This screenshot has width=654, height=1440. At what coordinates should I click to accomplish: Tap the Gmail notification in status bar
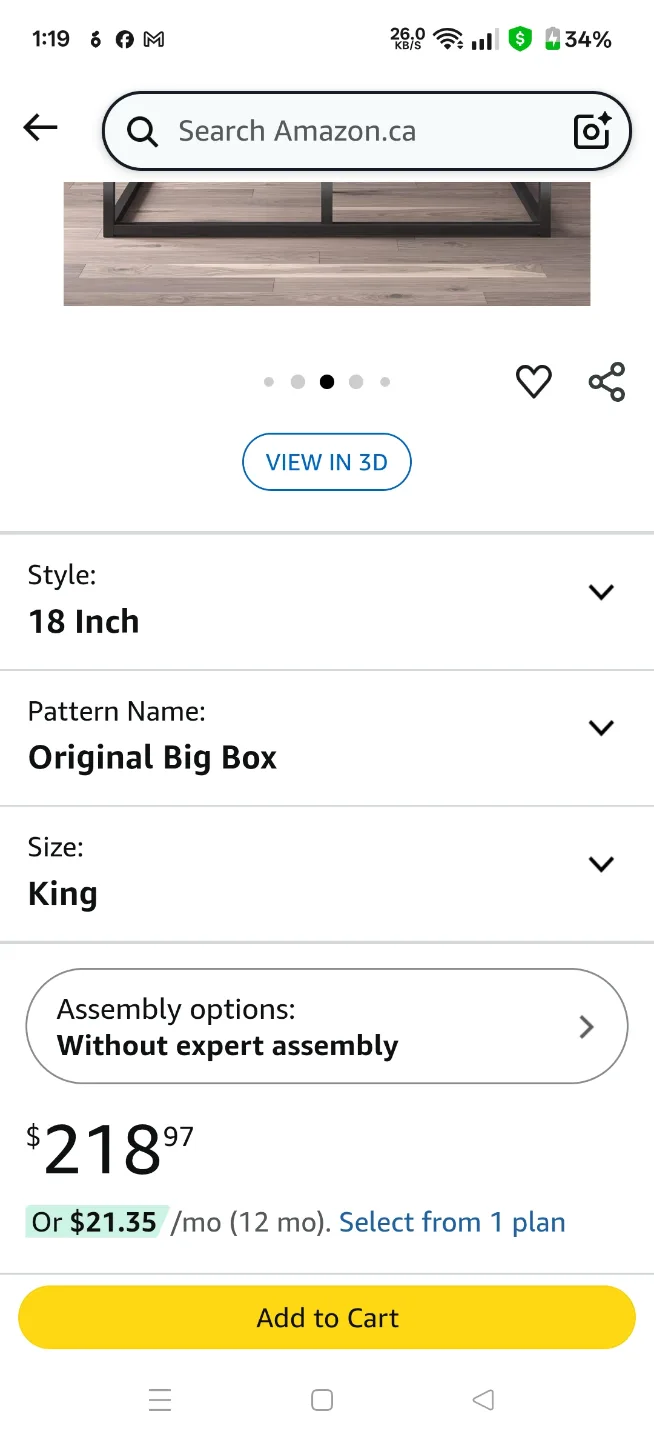(x=156, y=39)
